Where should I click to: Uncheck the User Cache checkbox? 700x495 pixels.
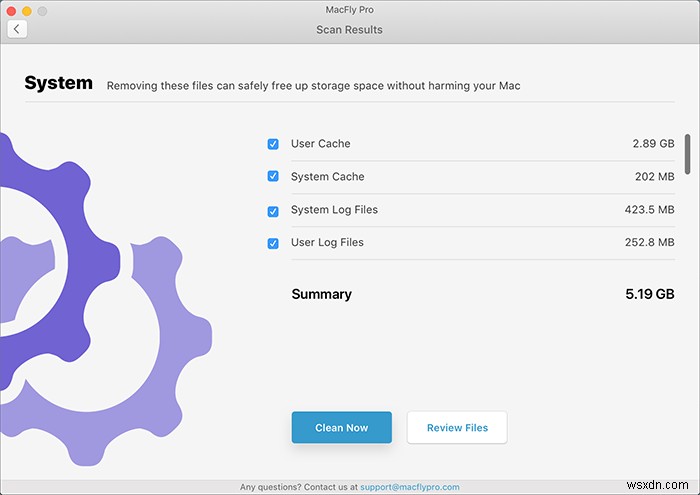pyautogui.click(x=273, y=144)
